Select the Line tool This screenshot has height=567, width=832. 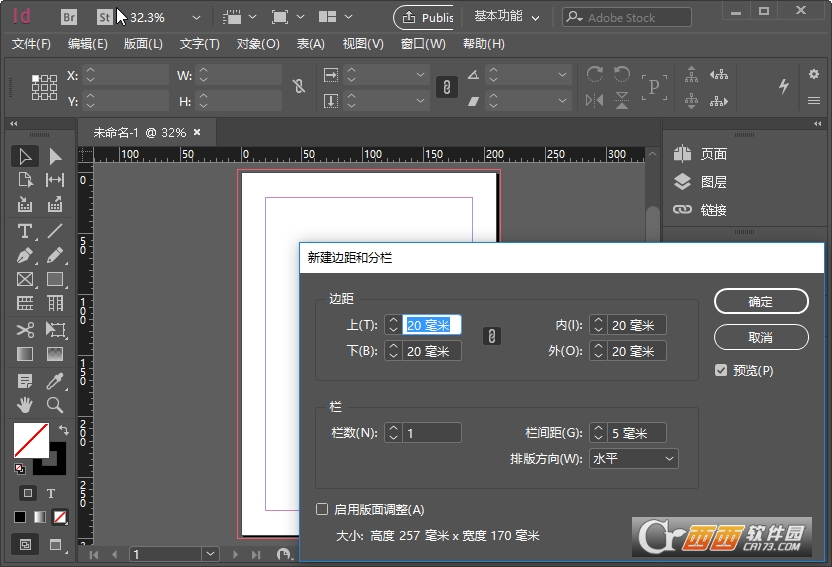pos(55,231)
